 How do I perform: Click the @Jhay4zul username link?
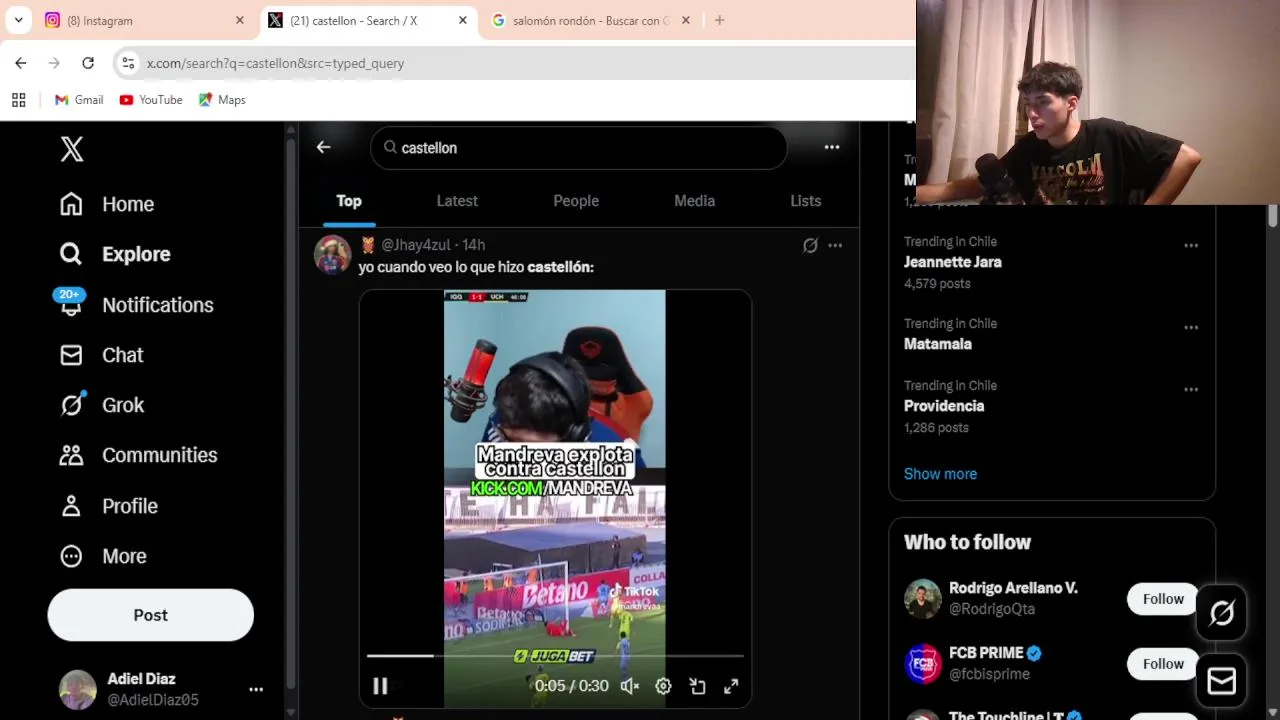click(x=416, y=245)
